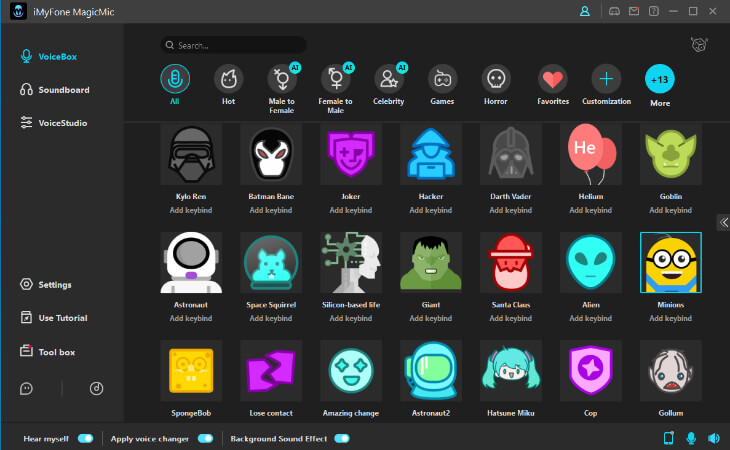Open Use Tutorial in the sidebar

click(x=54, y=318)
